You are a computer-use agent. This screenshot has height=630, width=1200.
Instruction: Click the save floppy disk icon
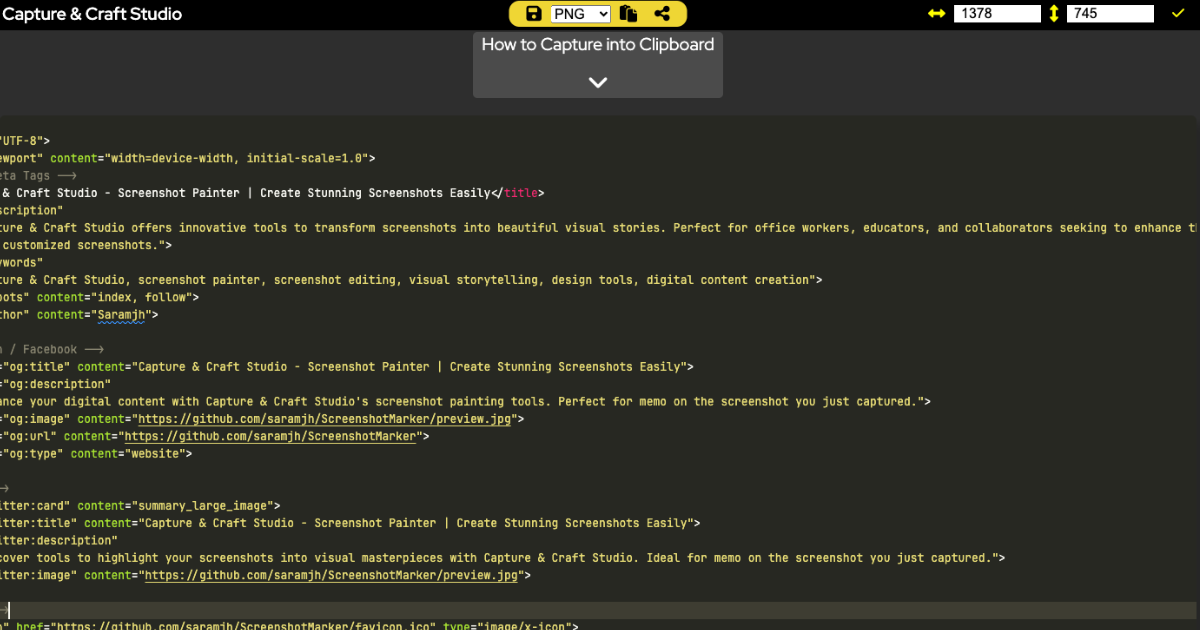[534, 14]
